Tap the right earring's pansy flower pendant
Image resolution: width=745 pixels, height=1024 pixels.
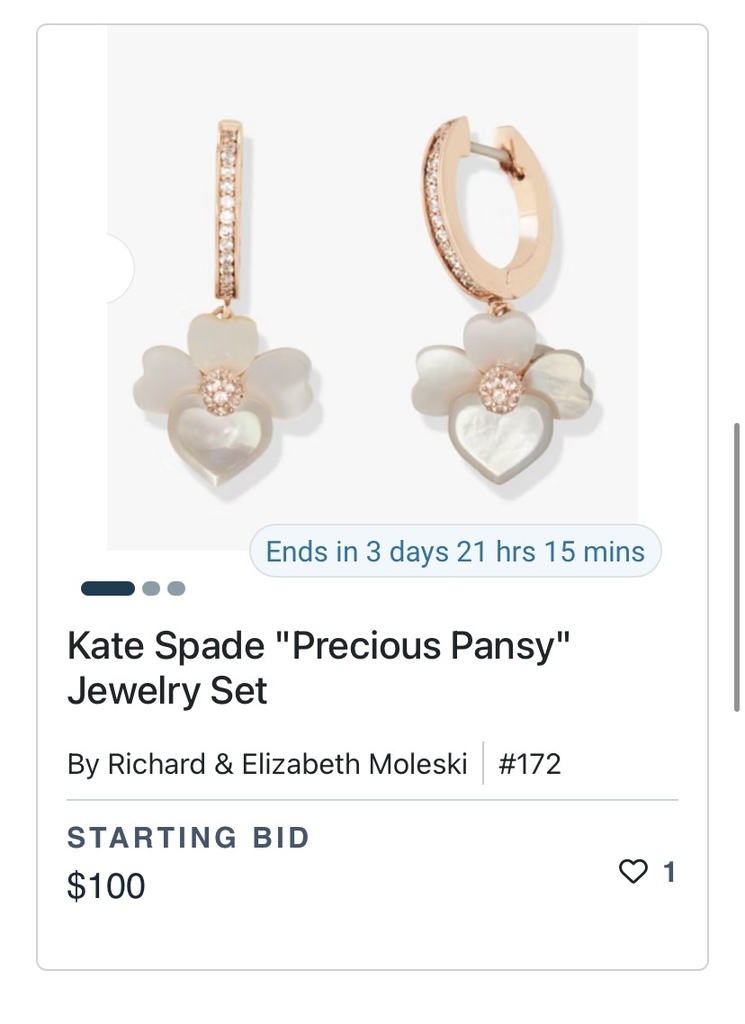coord(500,400)
